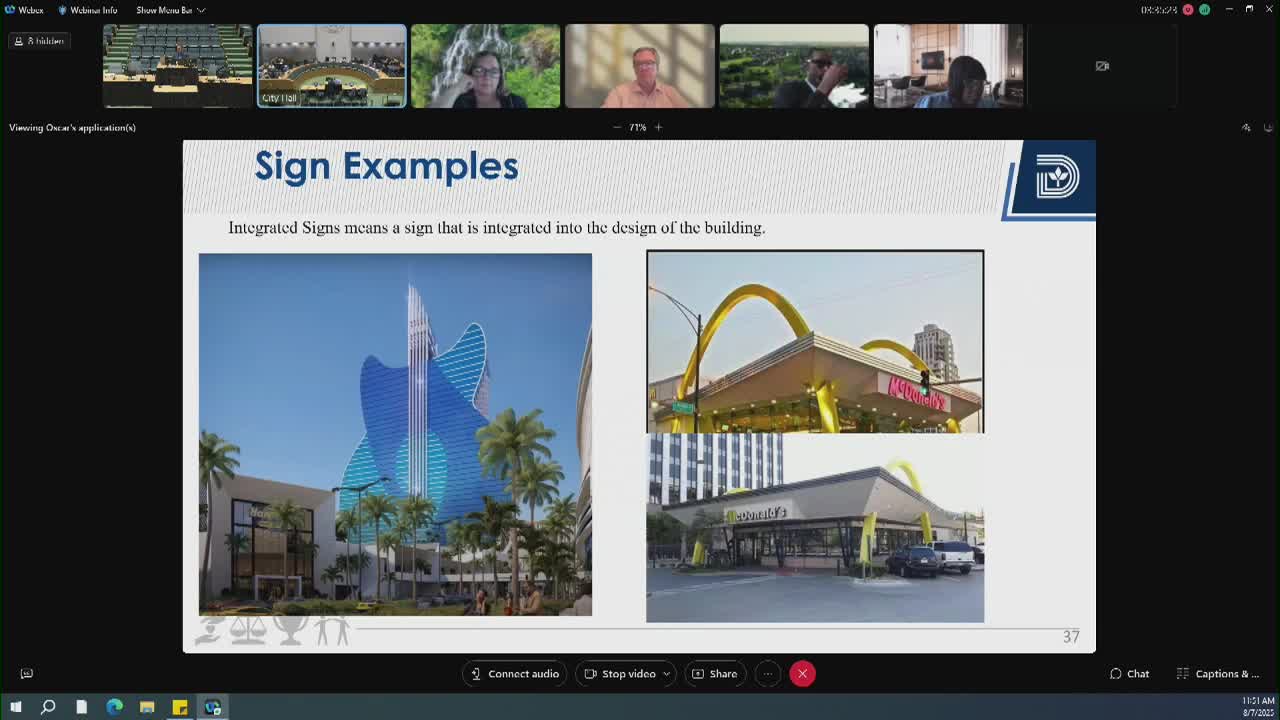This screenshot has width=1280, height=720.
Task: Open the white document icon in the taskbar
Action: click(81, 707)
